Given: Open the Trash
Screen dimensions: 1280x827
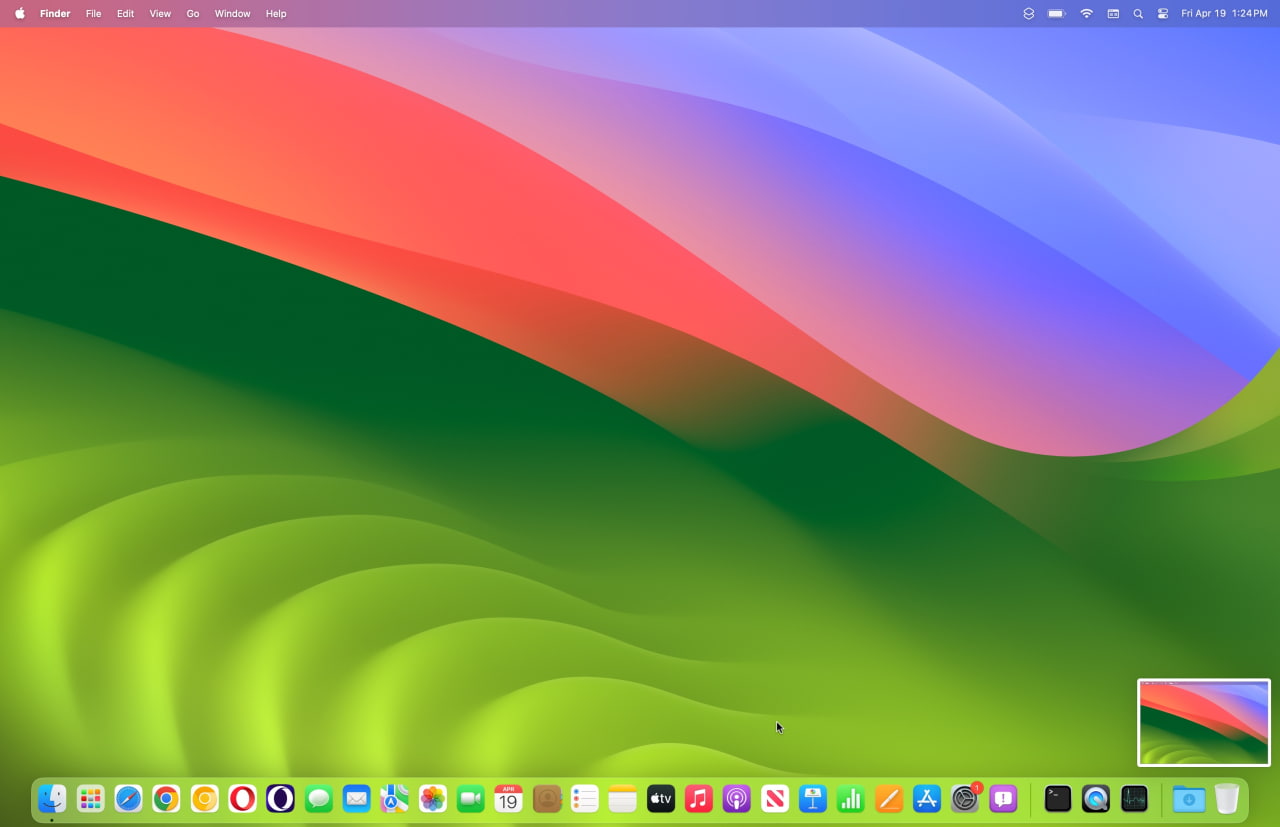Looking at the screenshot, I should pyautogui.click(x=1225, y=799).
